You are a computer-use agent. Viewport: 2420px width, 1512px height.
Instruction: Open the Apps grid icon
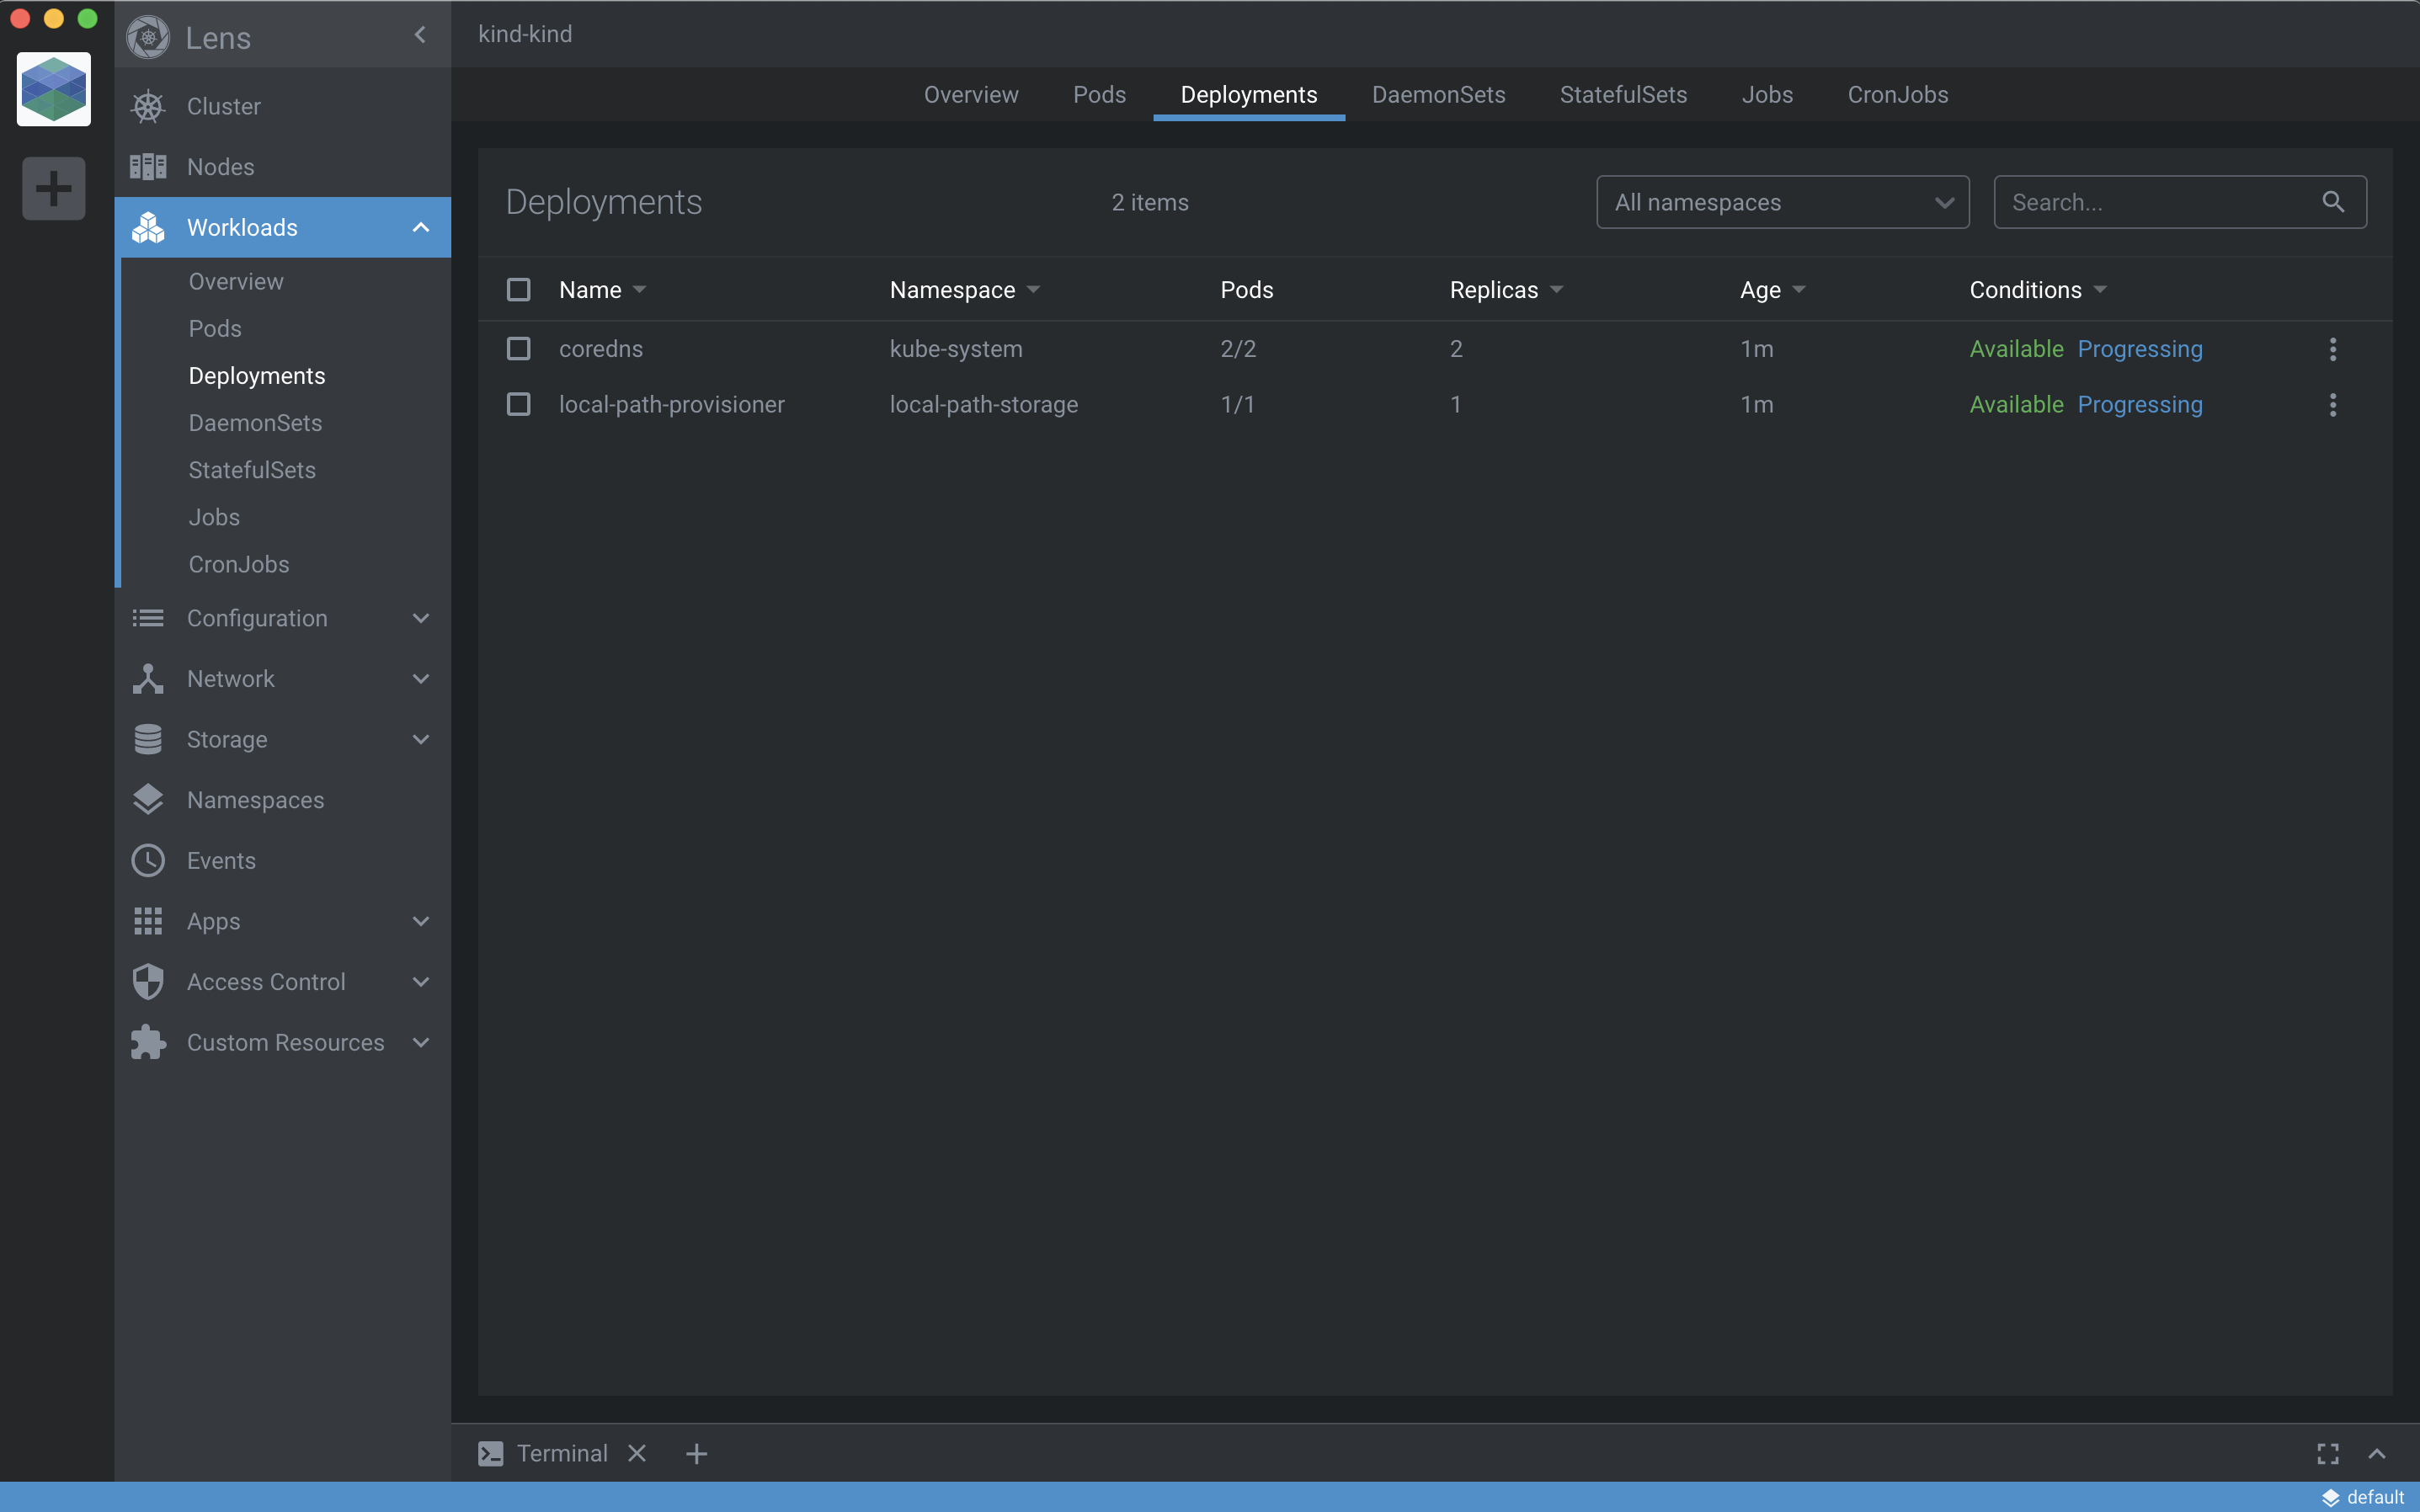147,921
